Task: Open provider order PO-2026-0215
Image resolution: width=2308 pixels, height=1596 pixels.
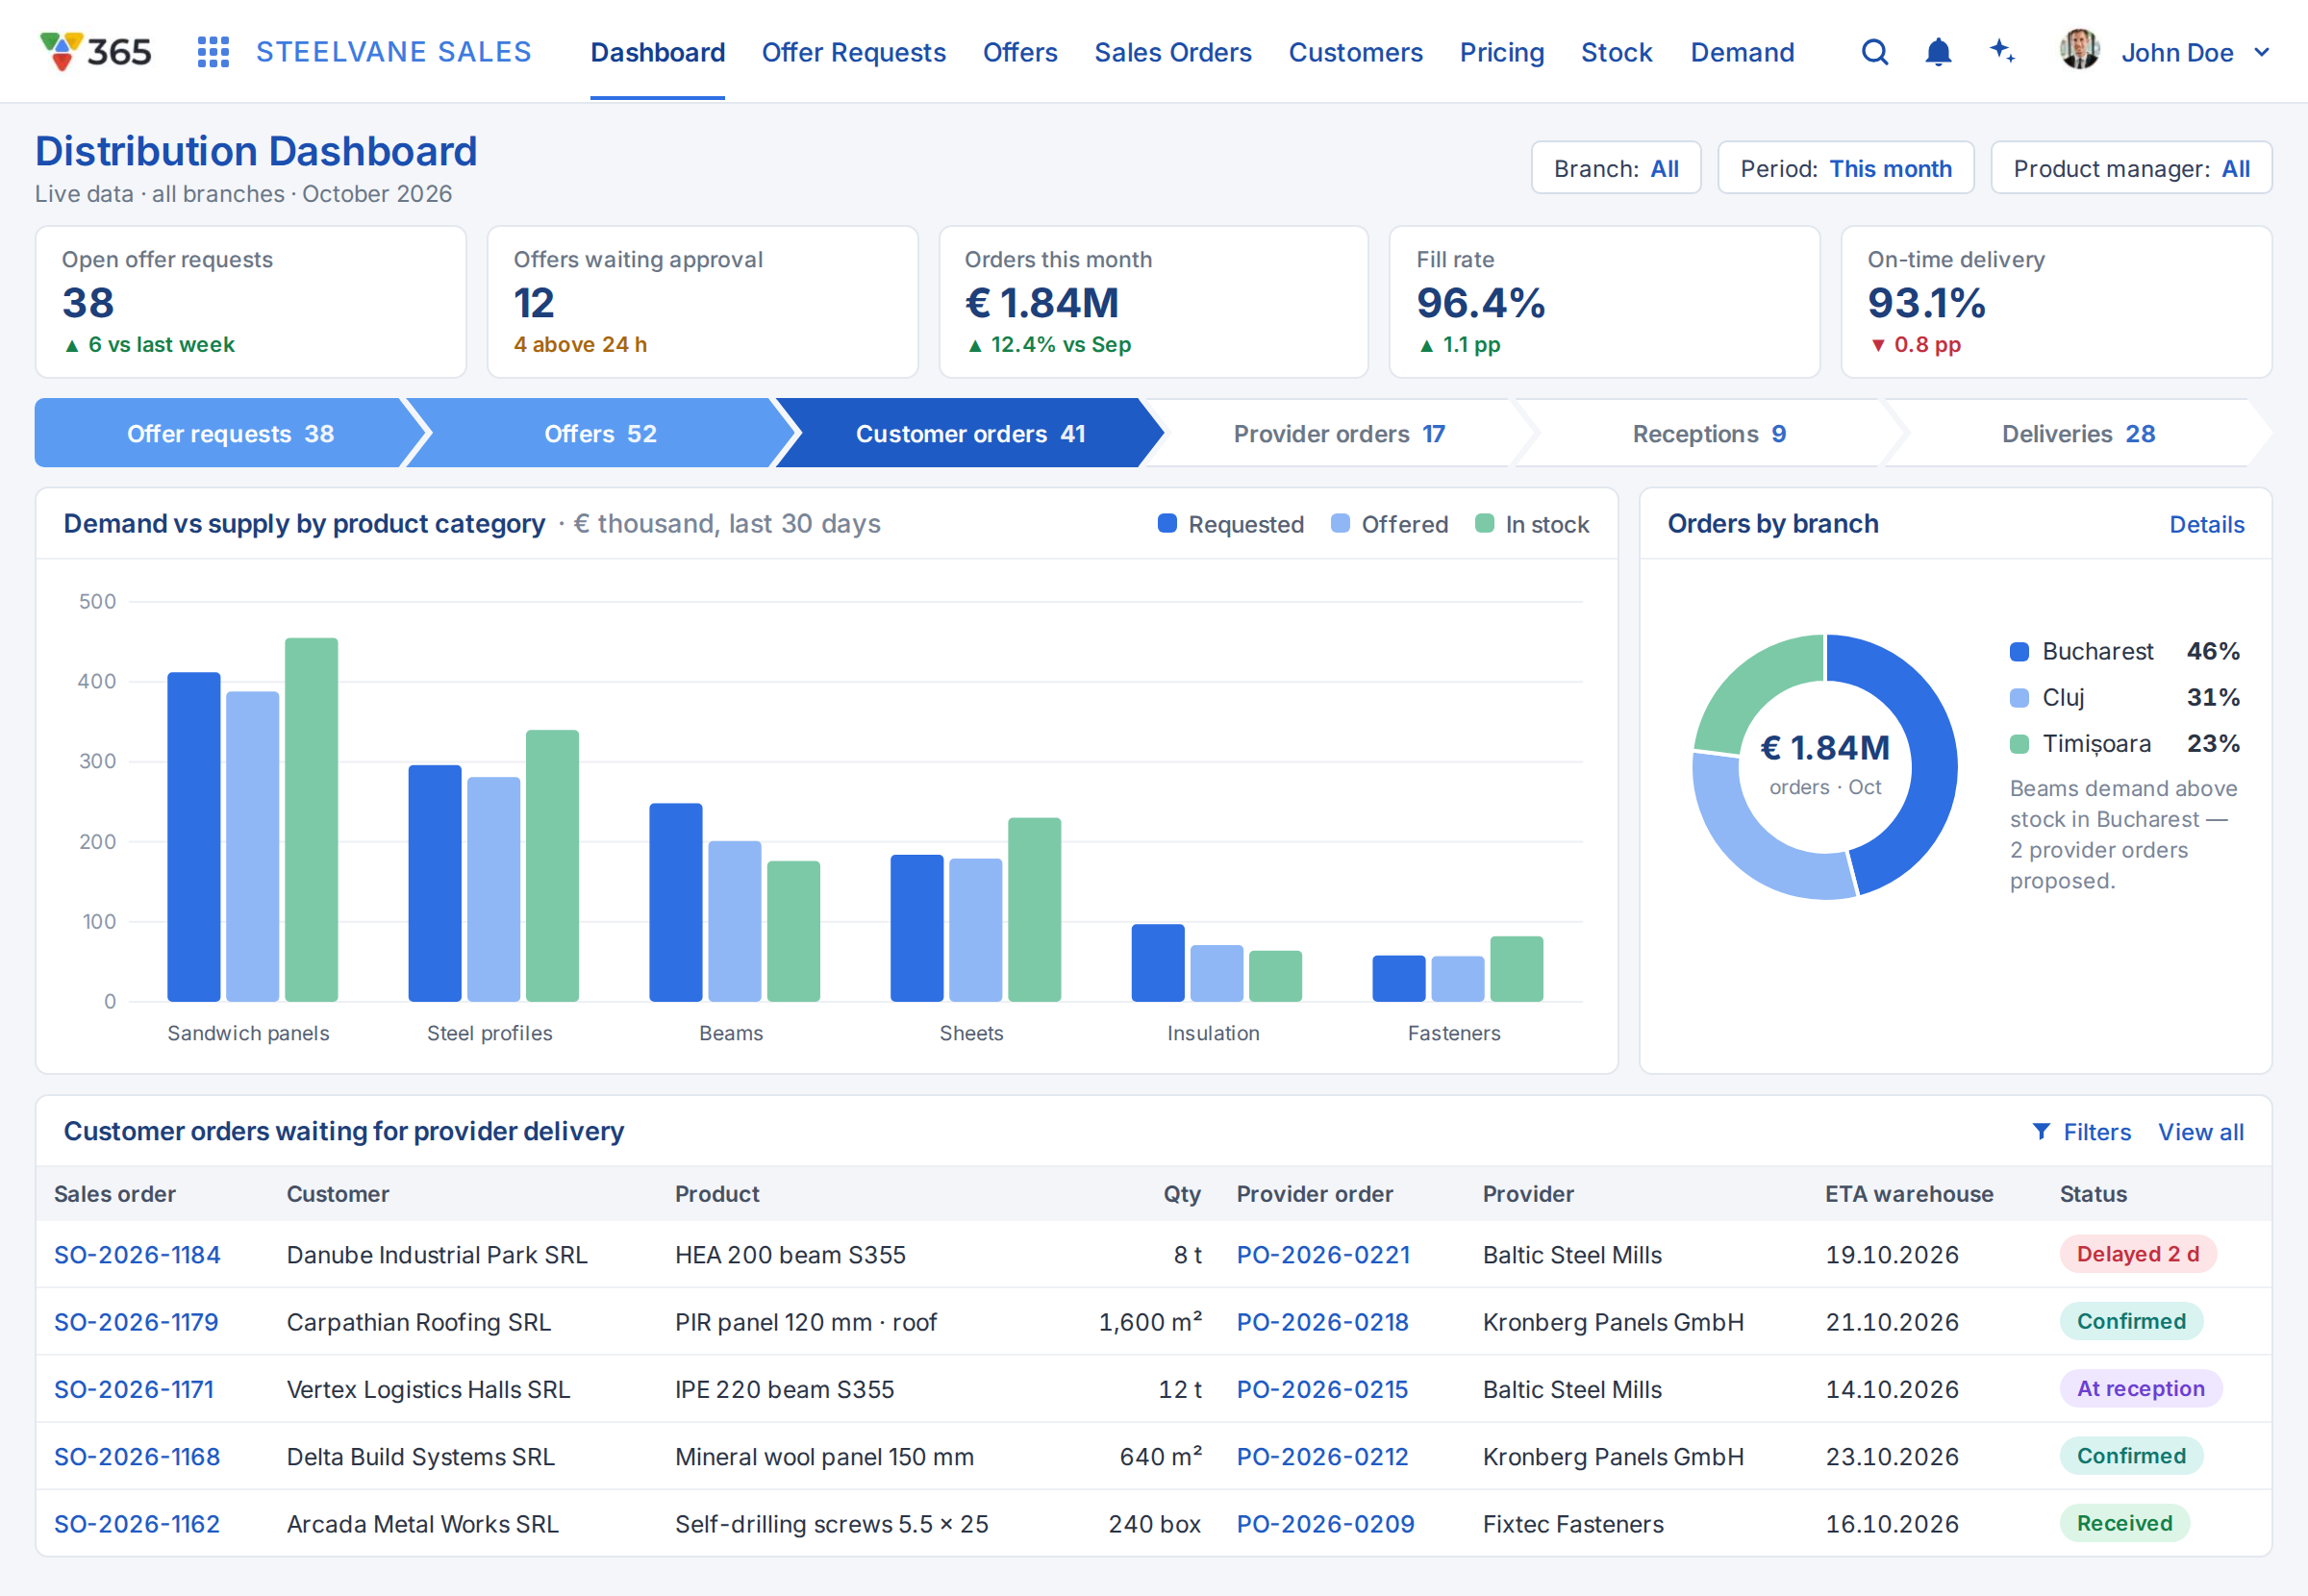Action: pos(1322,1388)
